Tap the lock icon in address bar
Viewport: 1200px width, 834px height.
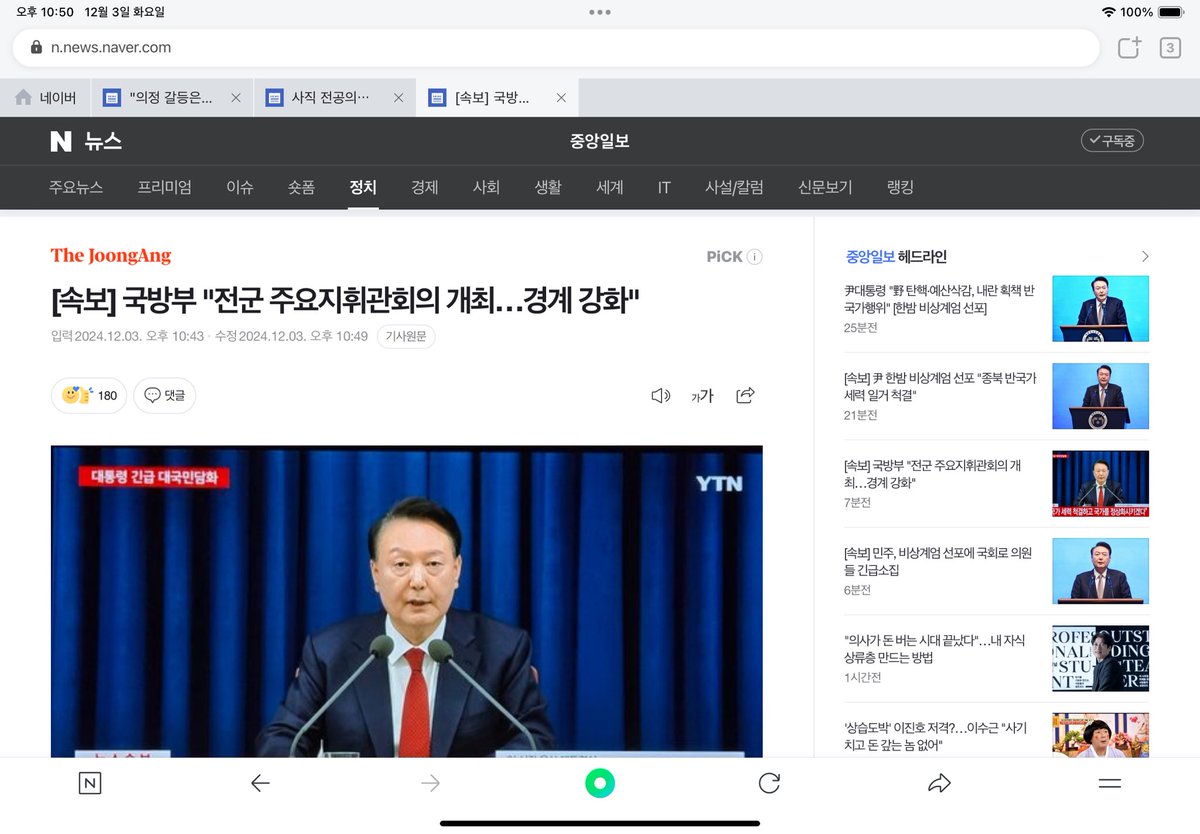pyautogui.click(x=37, y=47)
